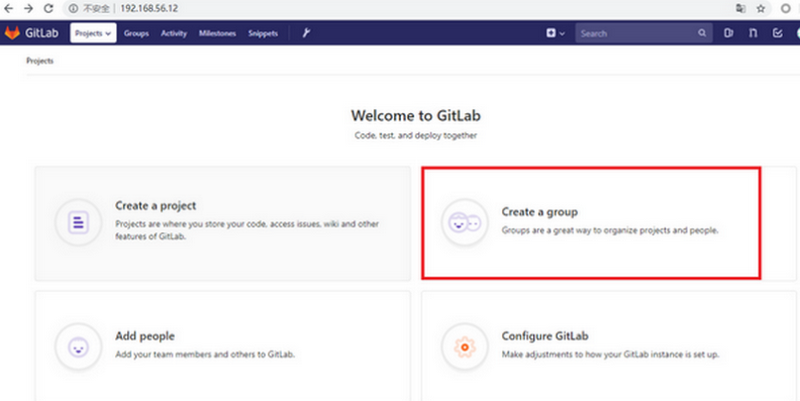Open Milestones from the navbar
The width and height of the screenshot is (800, 401).
[217, 33]
